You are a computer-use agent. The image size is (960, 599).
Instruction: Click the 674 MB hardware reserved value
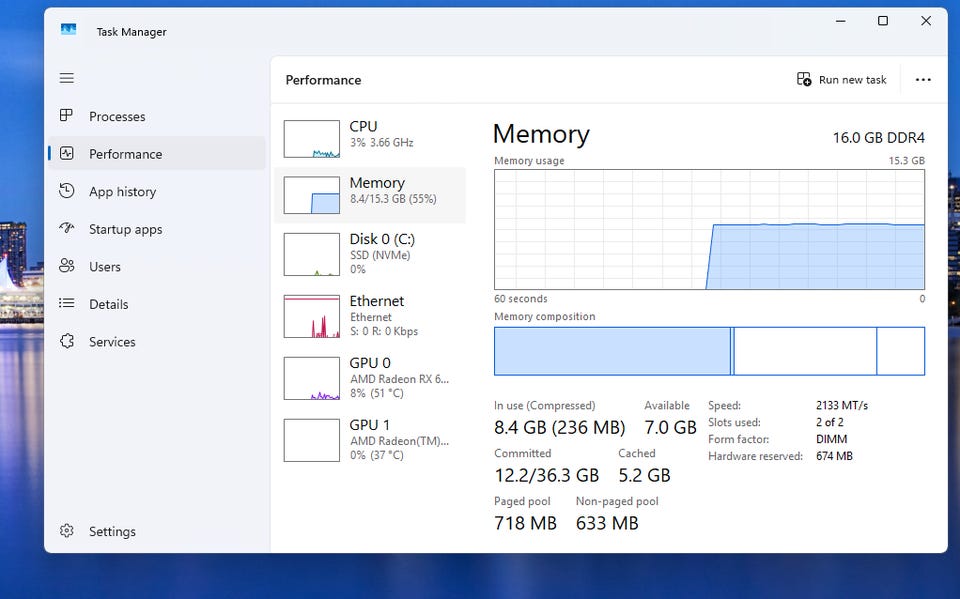click(x=834, y=456)
